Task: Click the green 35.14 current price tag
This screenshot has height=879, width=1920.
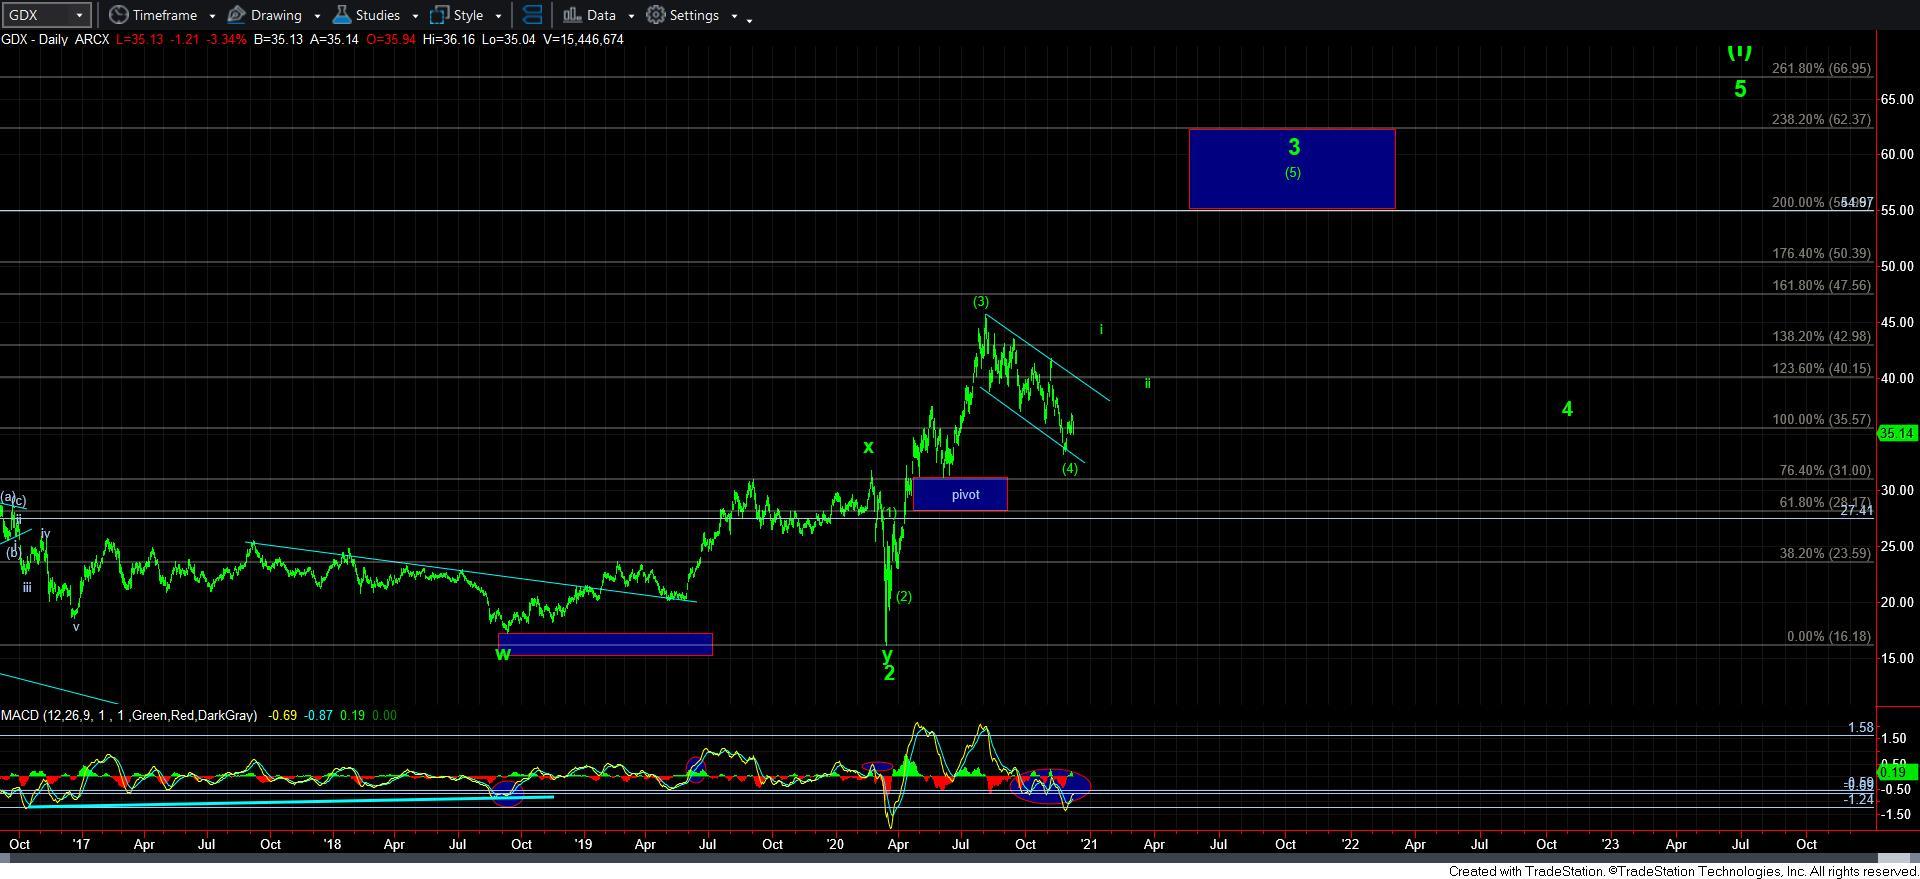Action: point(1897,433)
